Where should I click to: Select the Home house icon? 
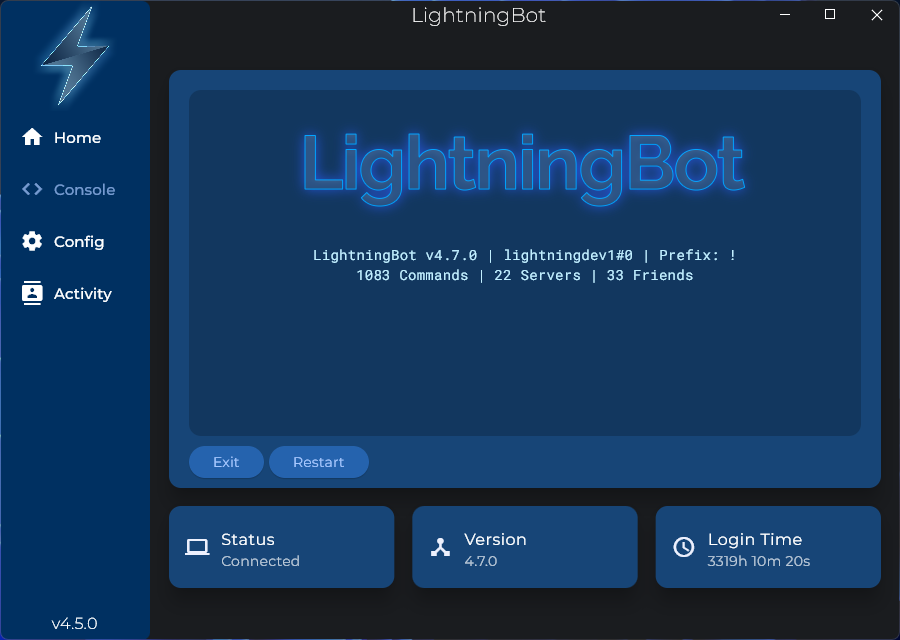pyautogui.click(x=30, y=137)
